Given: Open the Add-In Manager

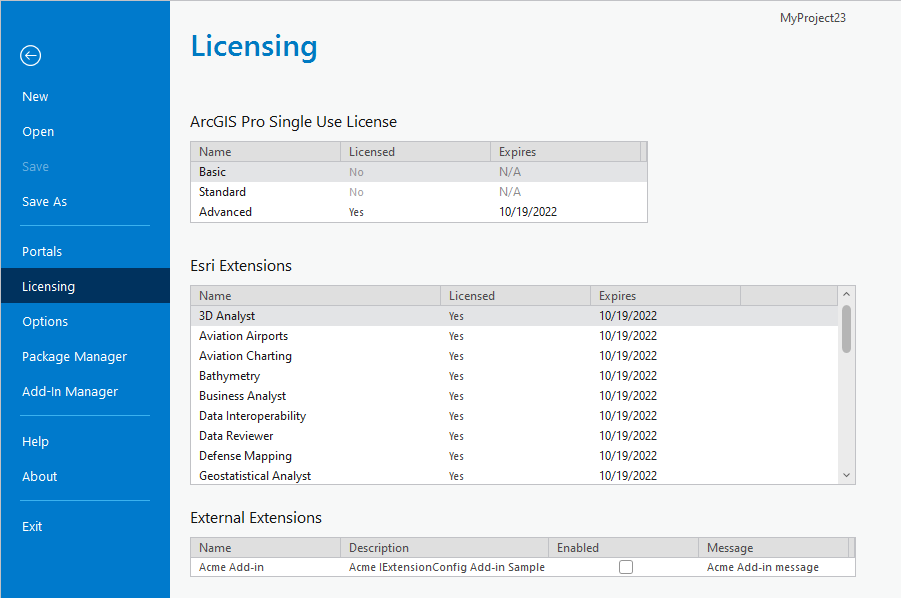Looking at the screenshot, I should click(x=70, y=391).
